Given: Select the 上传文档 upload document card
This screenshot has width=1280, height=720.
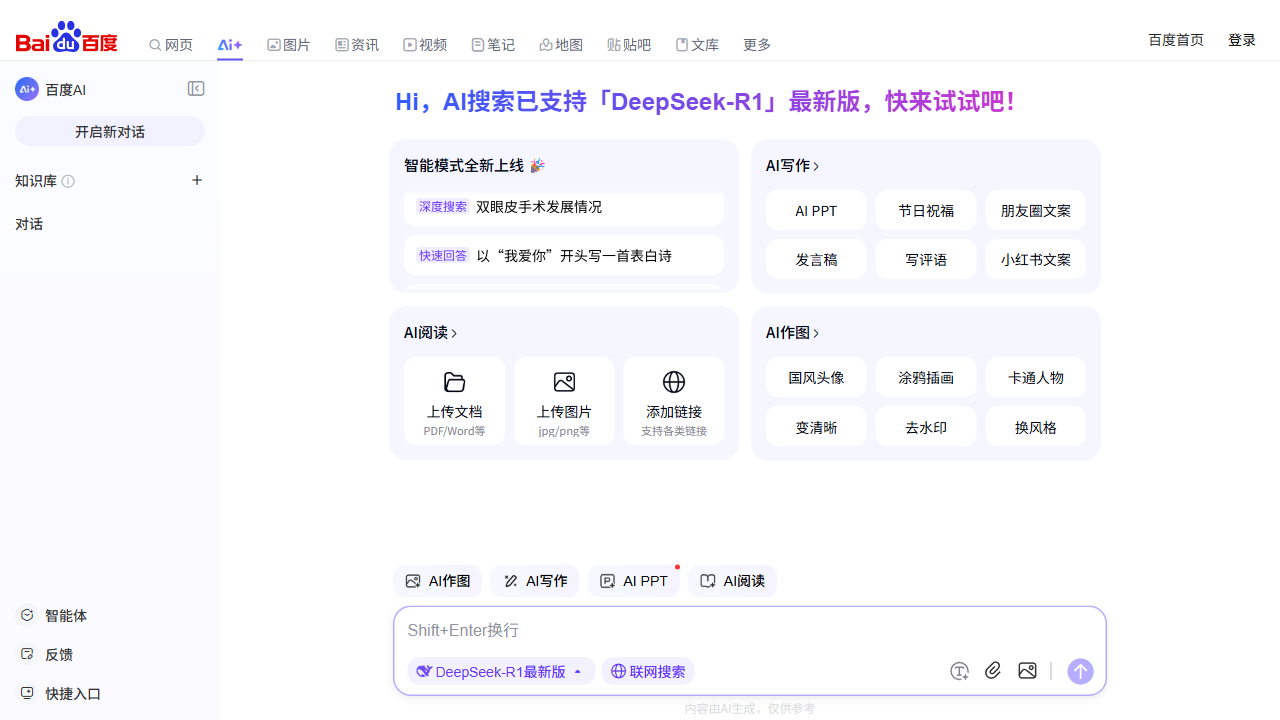Looking at the screenshot, I should [454, 401].
